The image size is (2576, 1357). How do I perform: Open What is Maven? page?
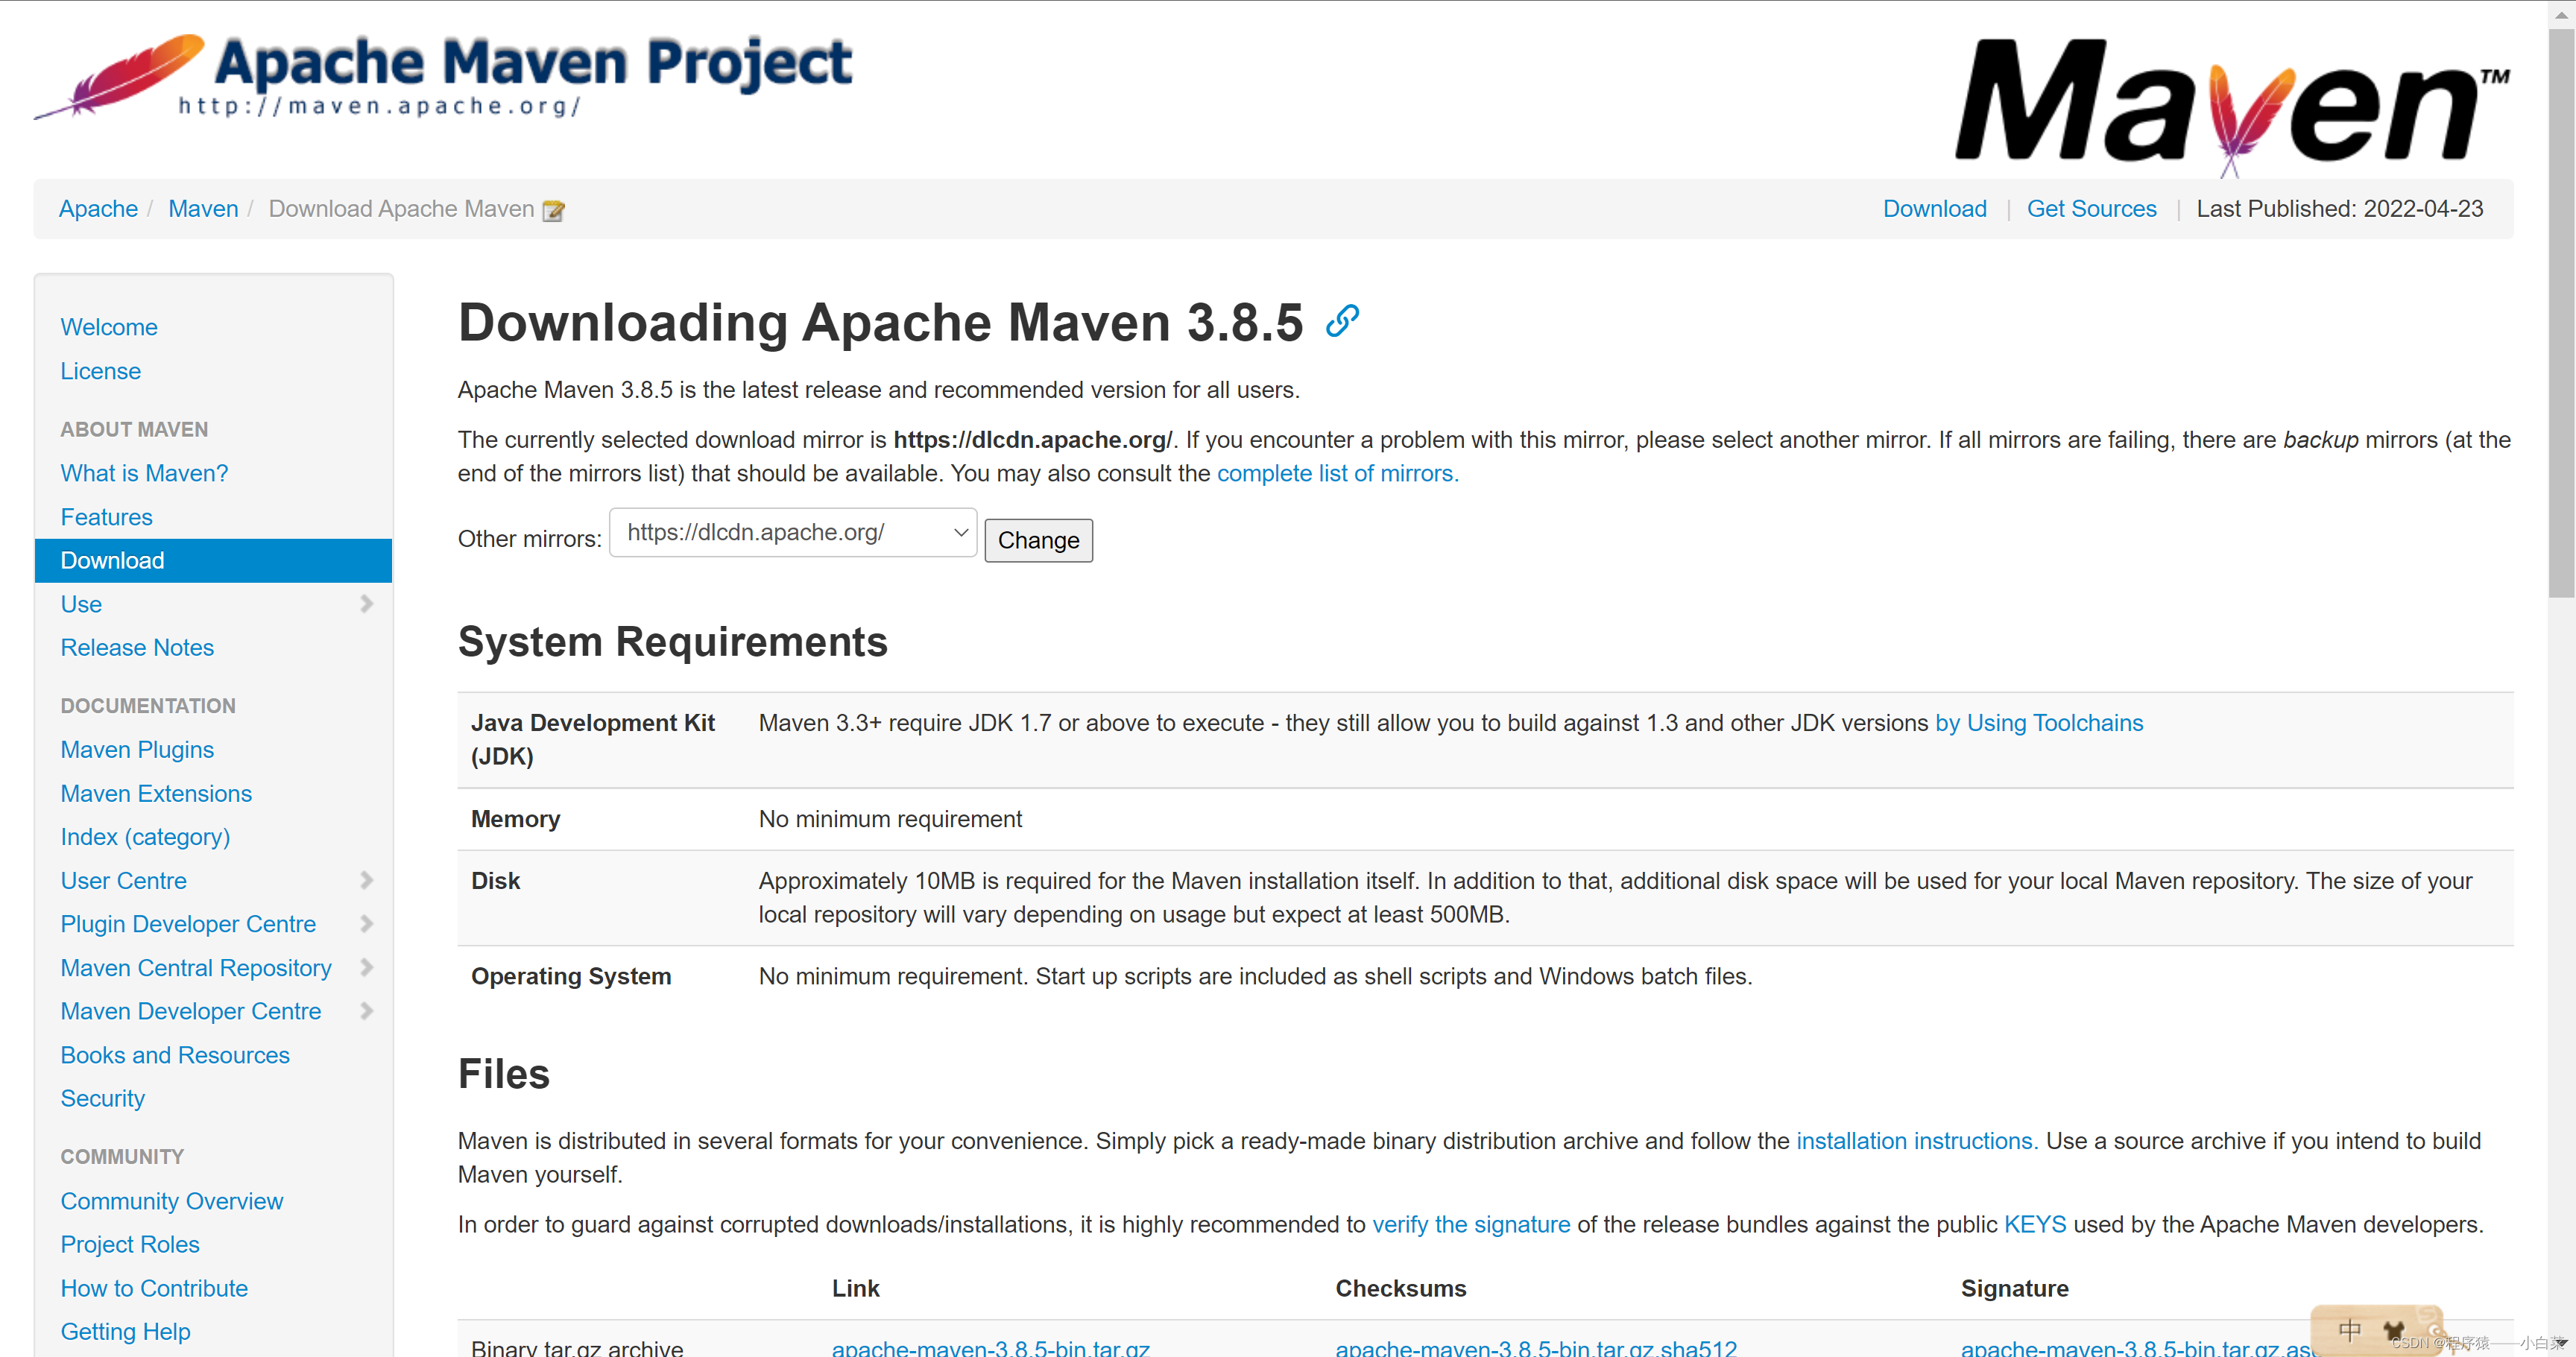[144, 473]
